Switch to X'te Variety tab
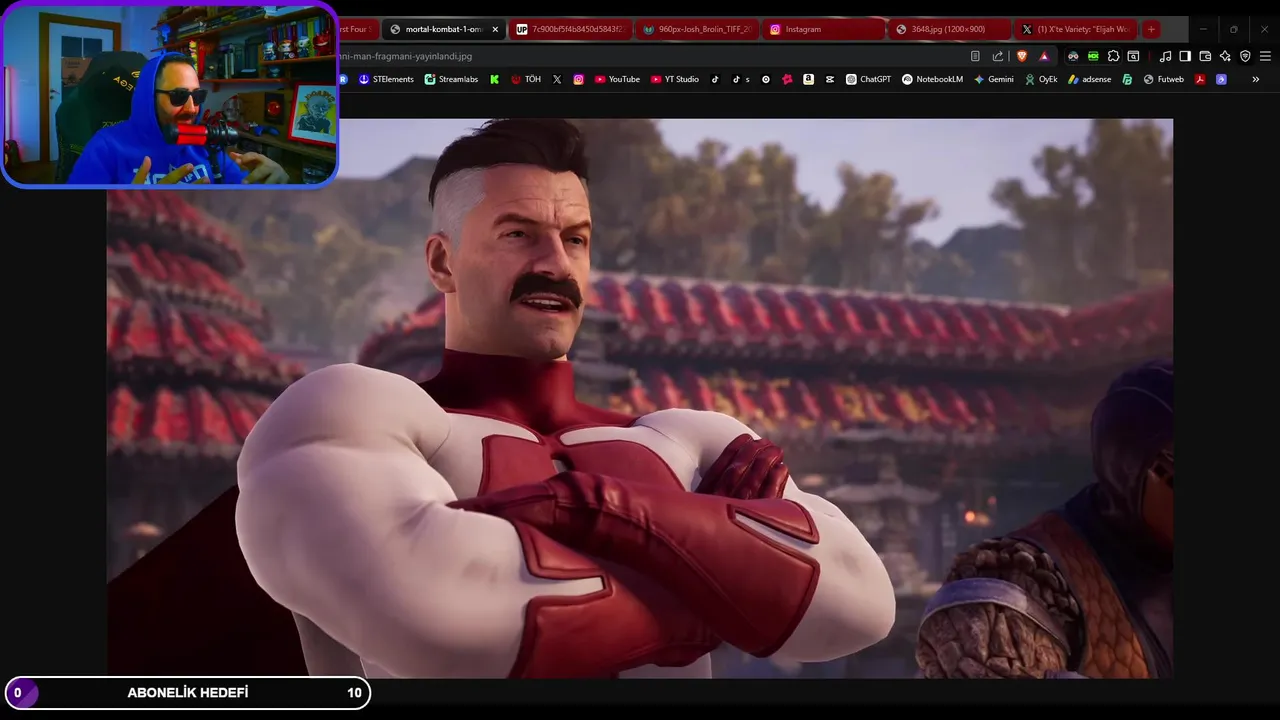This screenshot has height=720, width=1280. coord(1074,29)
